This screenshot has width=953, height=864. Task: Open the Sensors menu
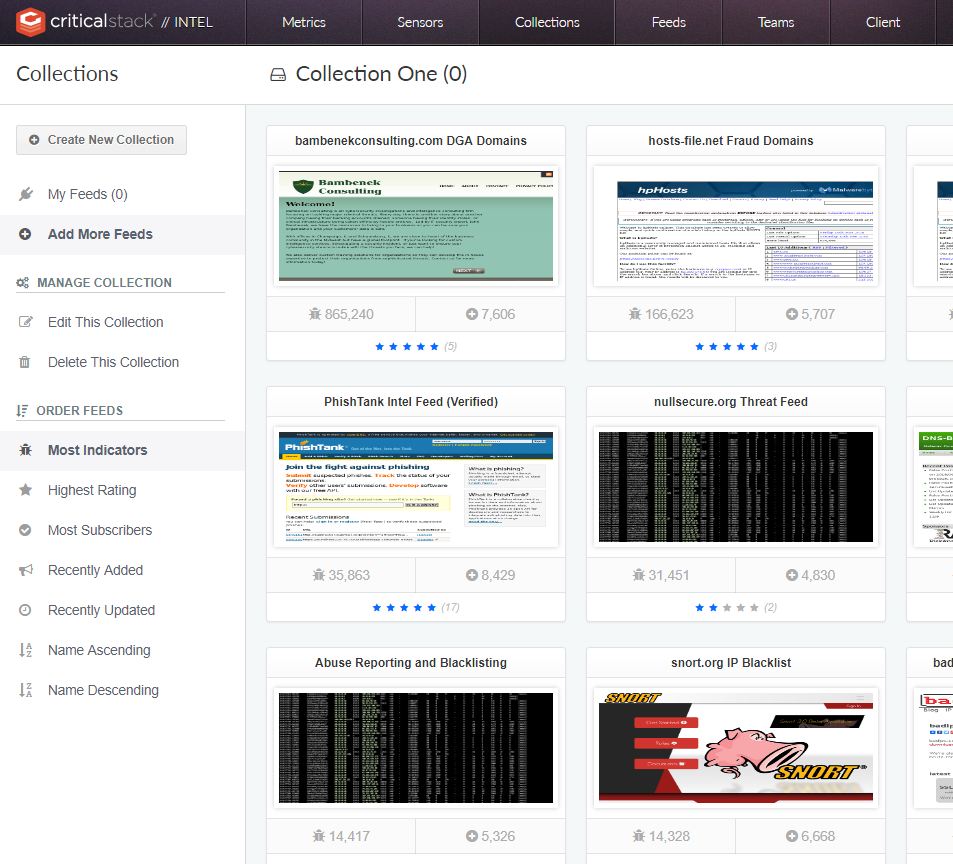coord(420,22)
